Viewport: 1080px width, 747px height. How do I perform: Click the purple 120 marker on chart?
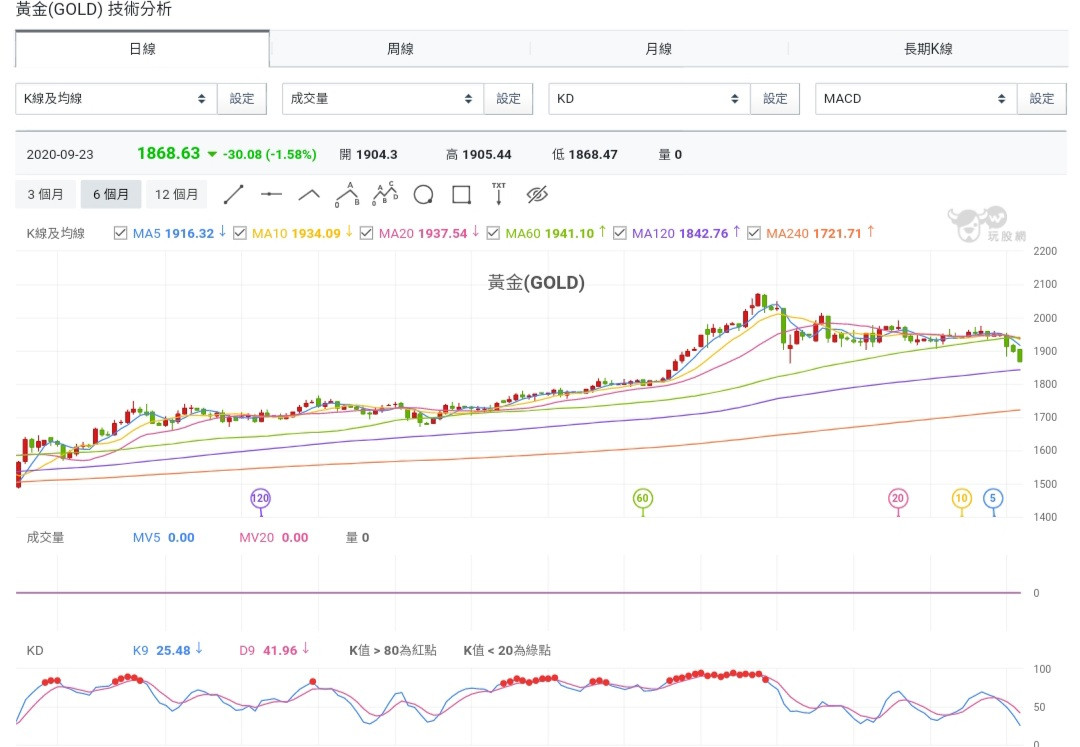pos(260,498)
